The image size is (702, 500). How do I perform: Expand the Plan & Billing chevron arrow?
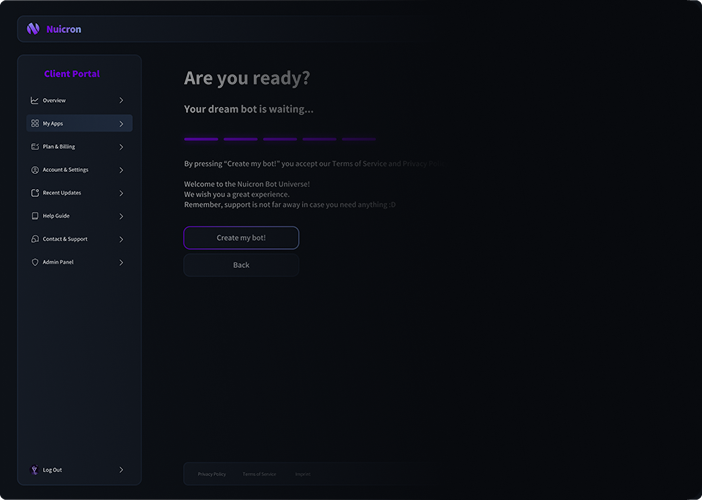pos(121,147)
